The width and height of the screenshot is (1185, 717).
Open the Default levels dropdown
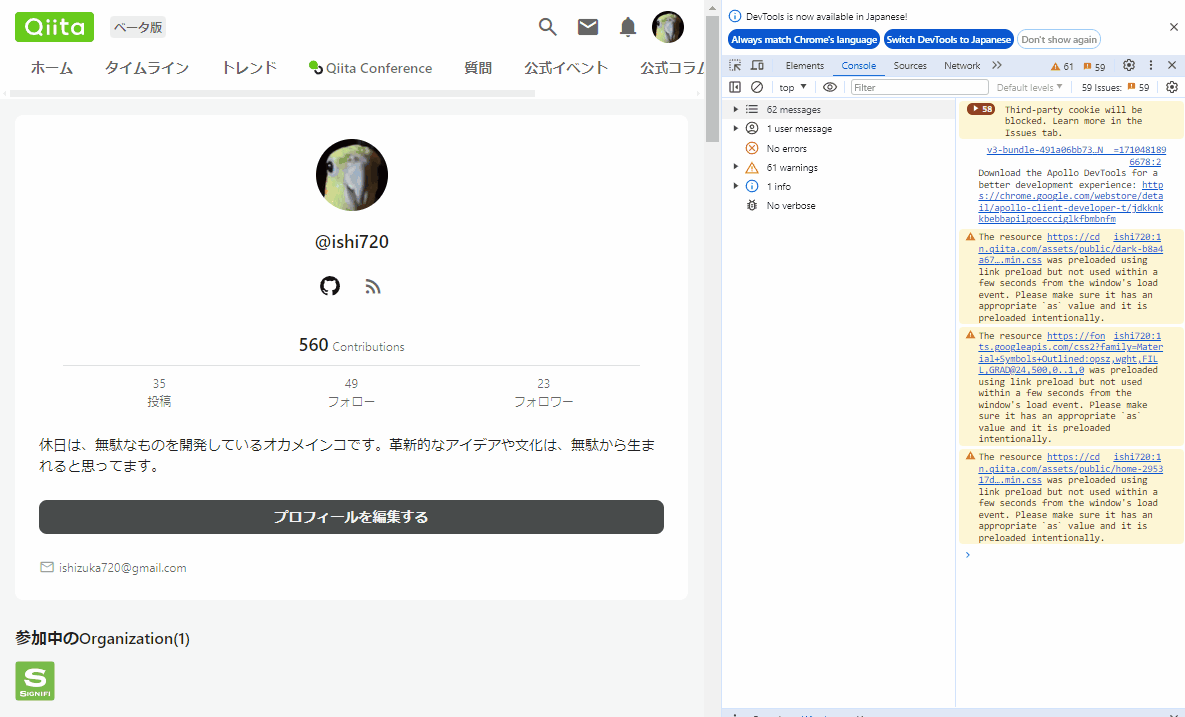click(1027, 87)
